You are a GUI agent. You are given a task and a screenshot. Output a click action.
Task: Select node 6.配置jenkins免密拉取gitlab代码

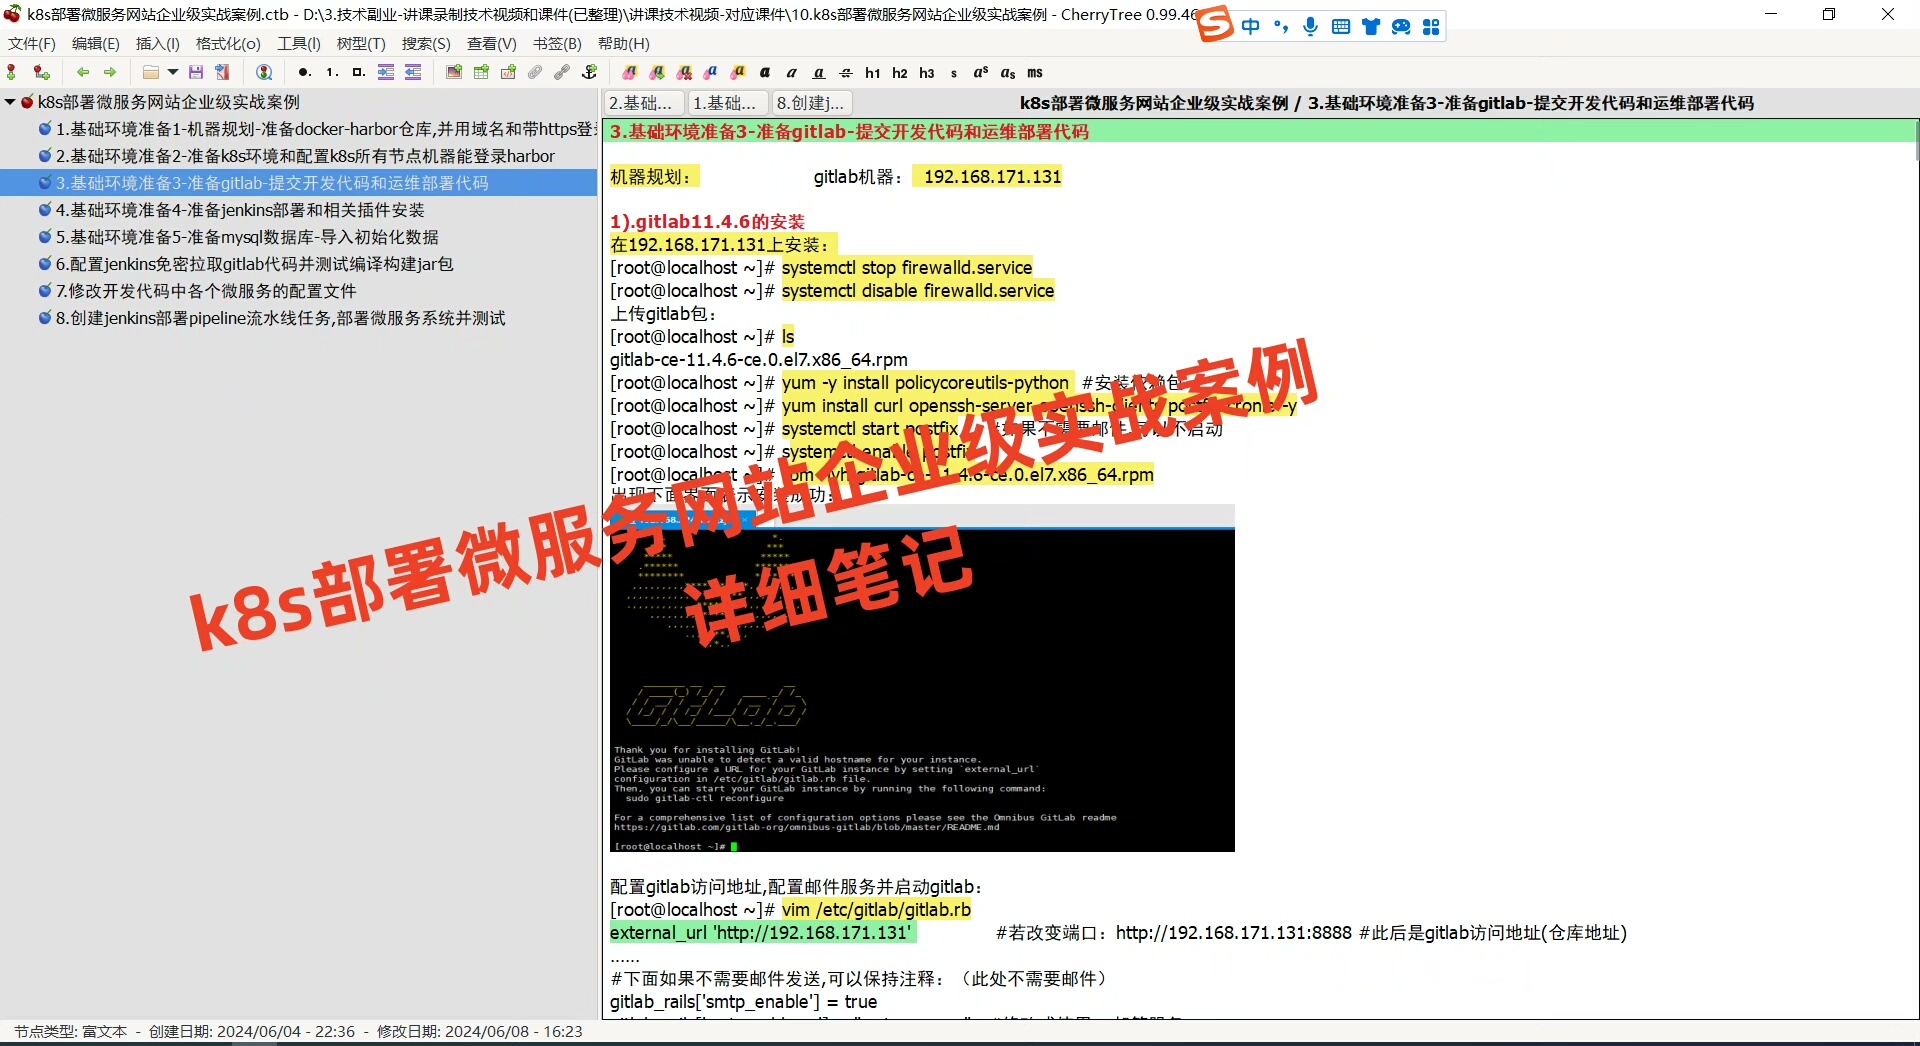(x=254, y=264)
